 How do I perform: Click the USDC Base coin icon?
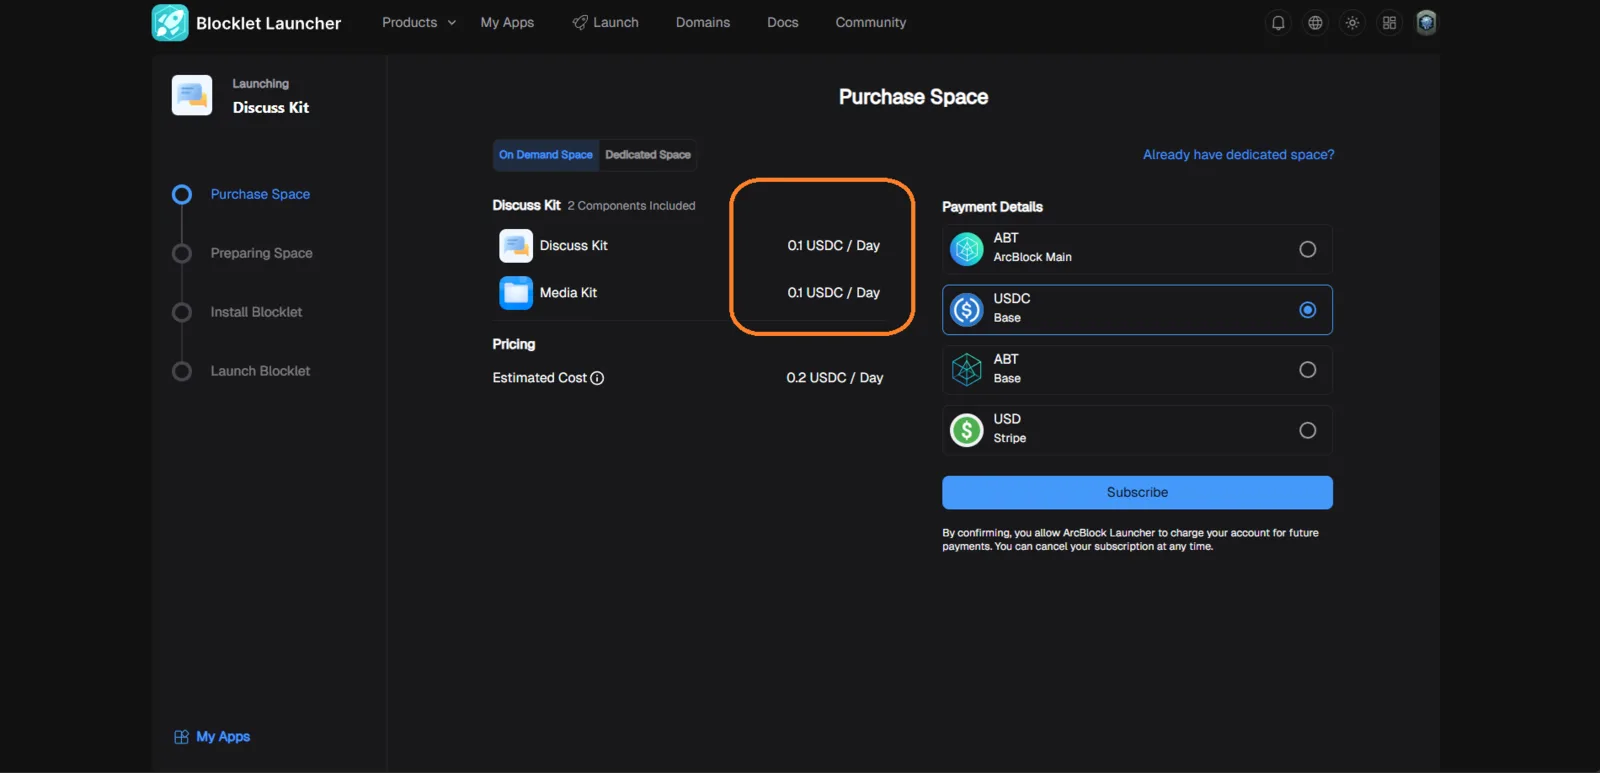pos(967,310)
